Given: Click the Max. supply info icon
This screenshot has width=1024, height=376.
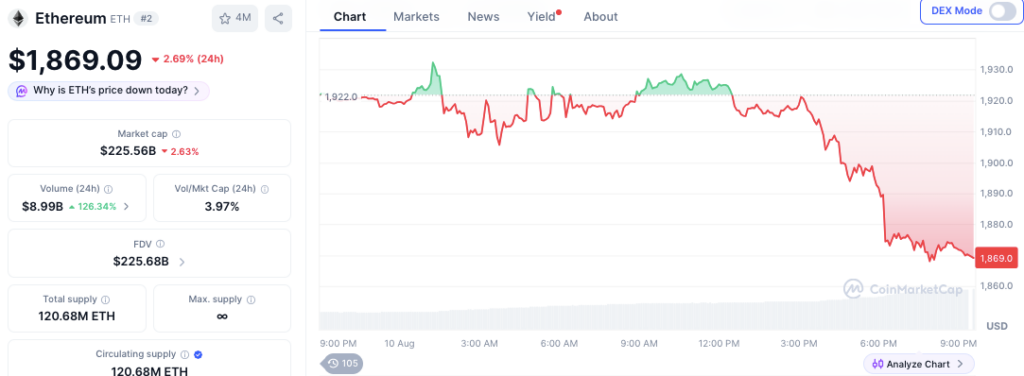Looking at the screenshot, I should click(x=251, y=300).
